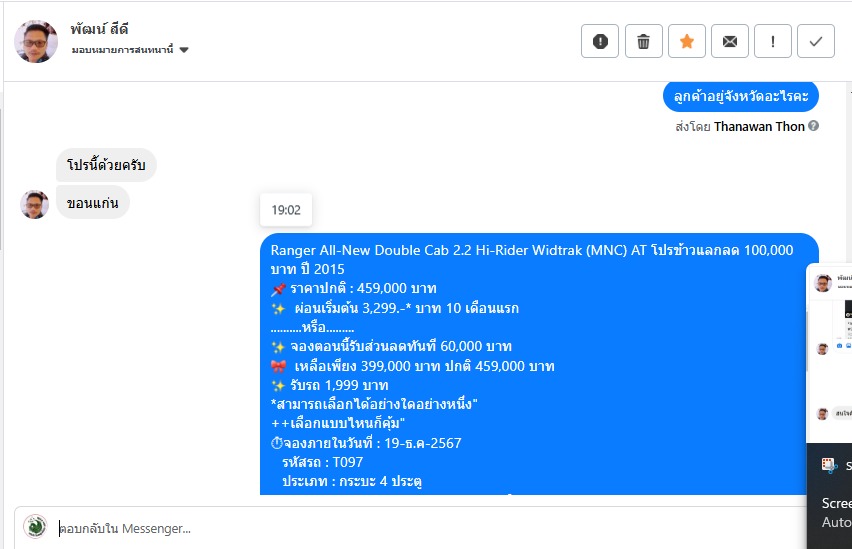The width and height of the screenshot is (852, 549).
Task: Click the contact name in the header
Action: click(100, 29)
